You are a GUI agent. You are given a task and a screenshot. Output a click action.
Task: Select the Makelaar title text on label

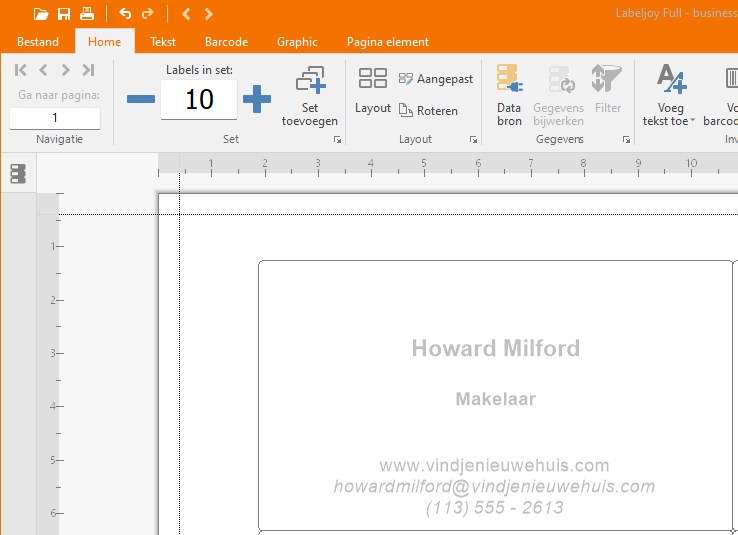[496, 399]
